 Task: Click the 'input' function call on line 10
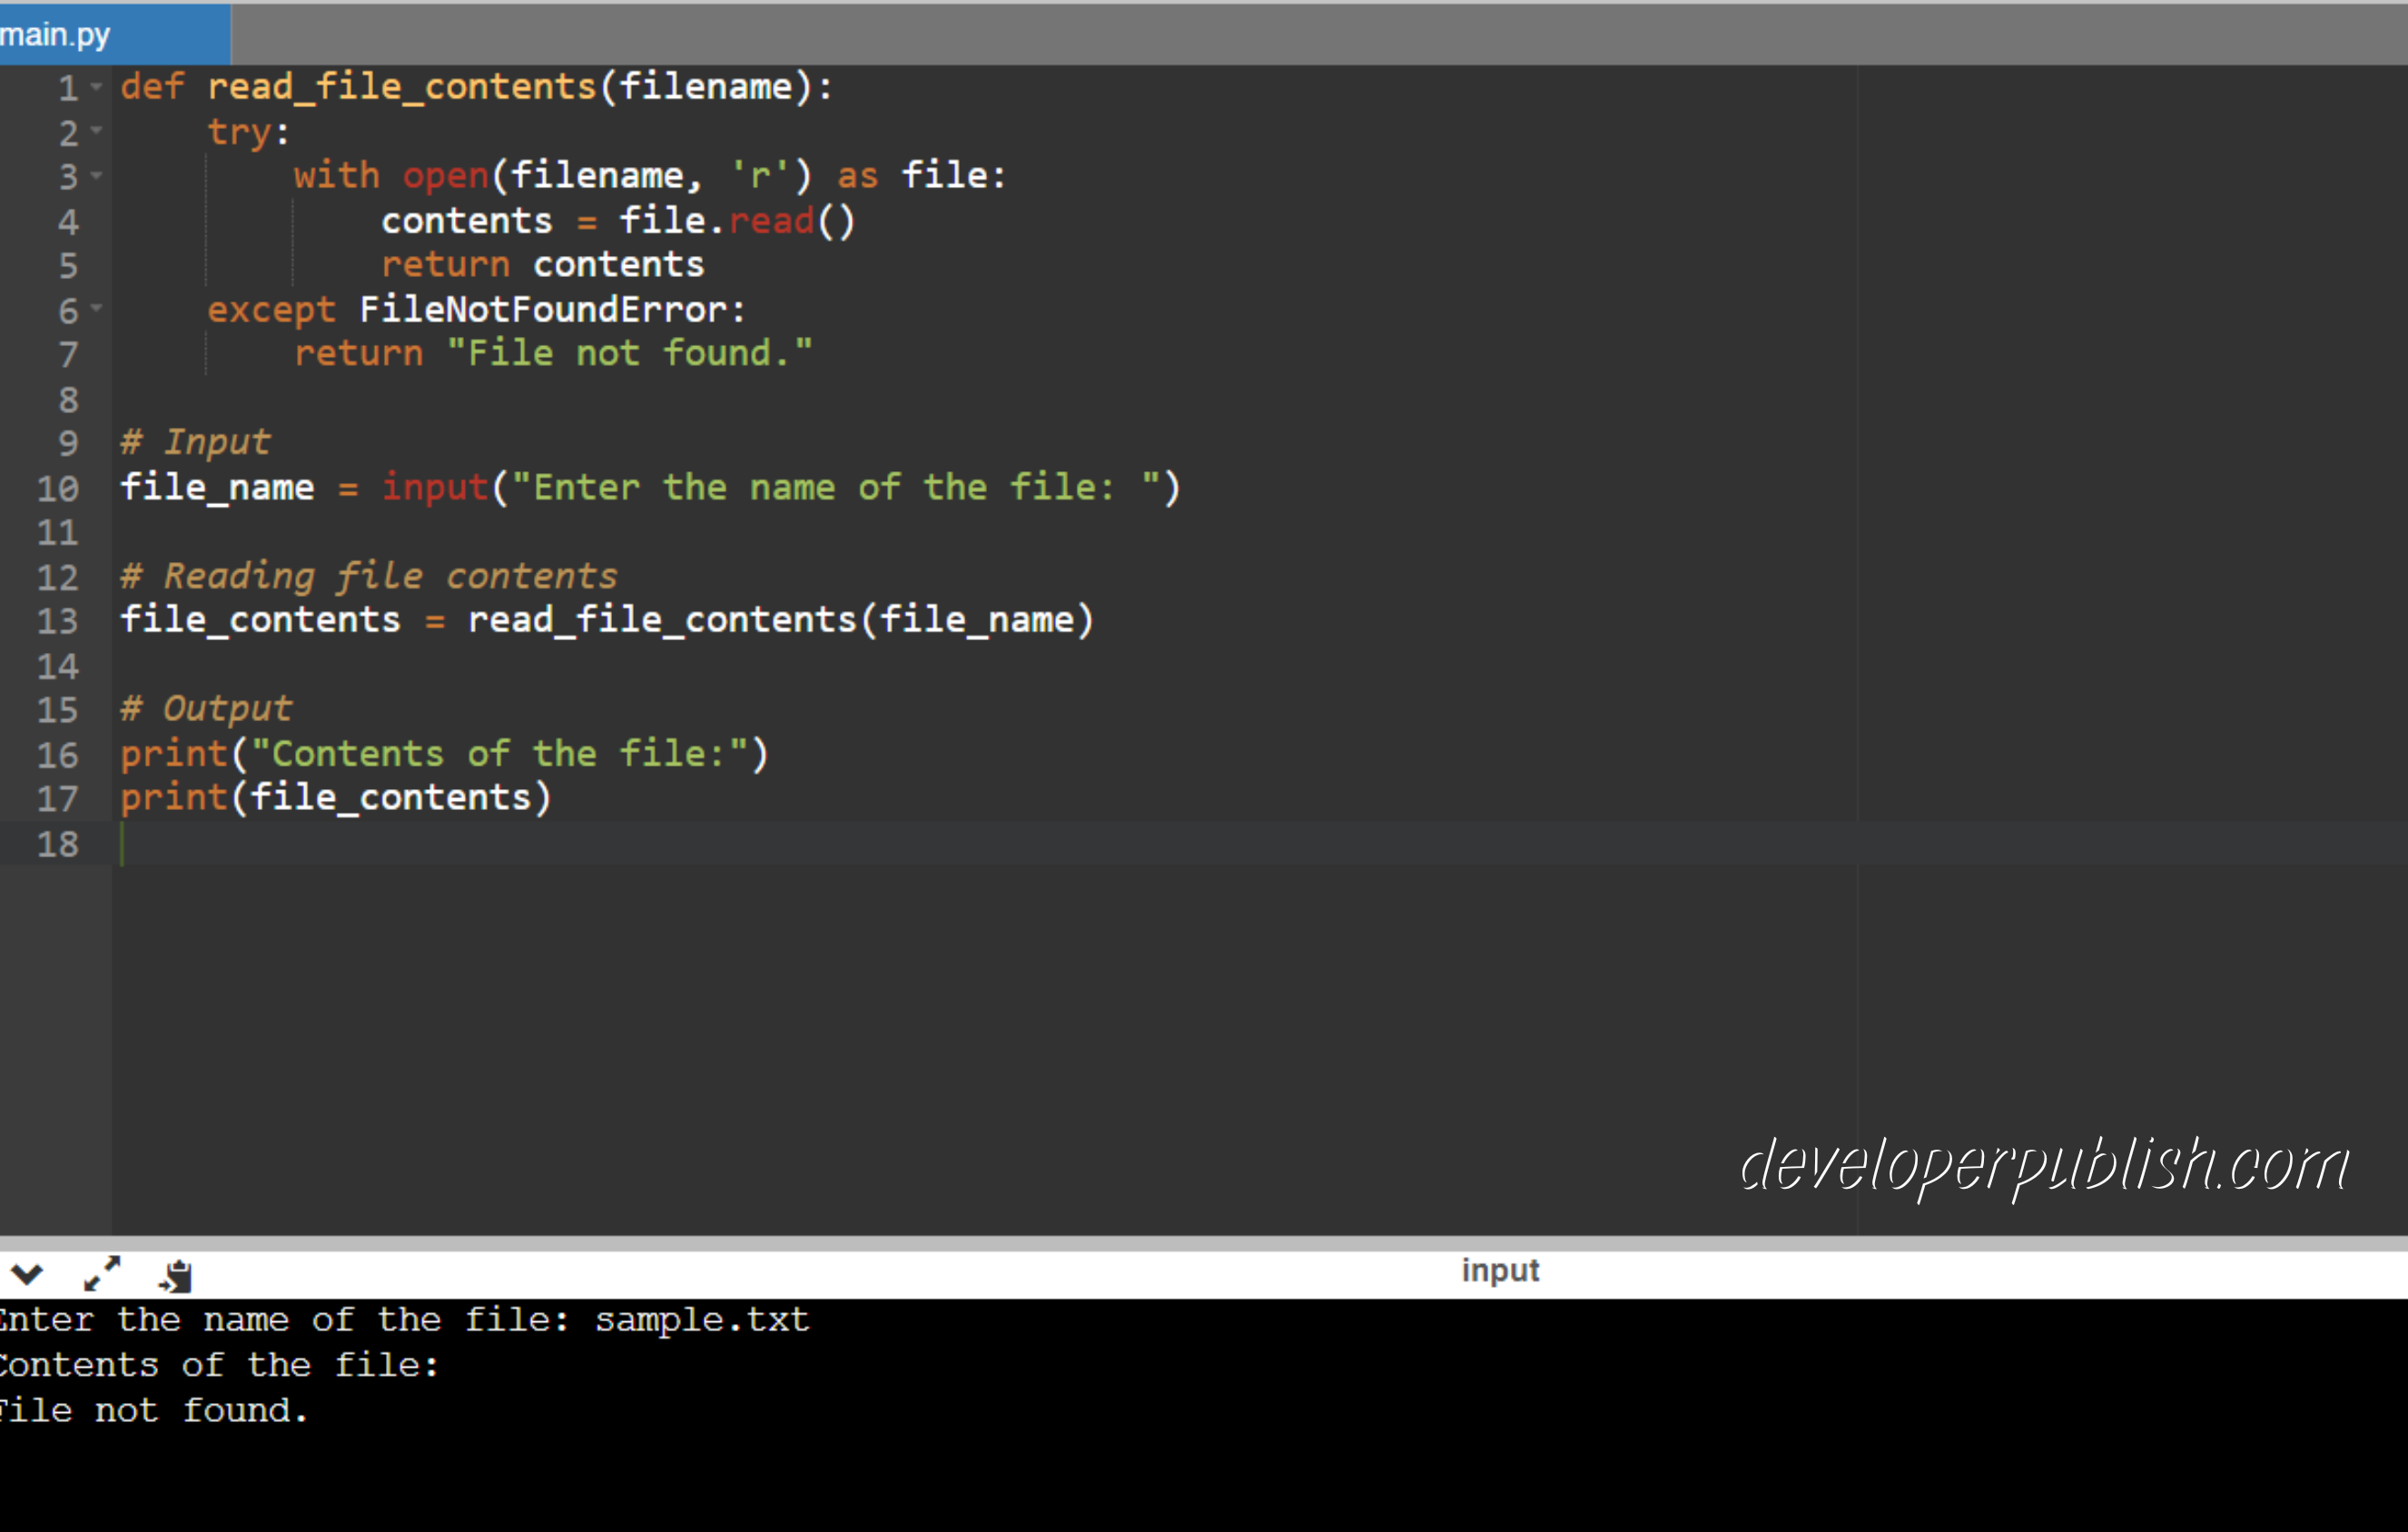pos(435,488)
